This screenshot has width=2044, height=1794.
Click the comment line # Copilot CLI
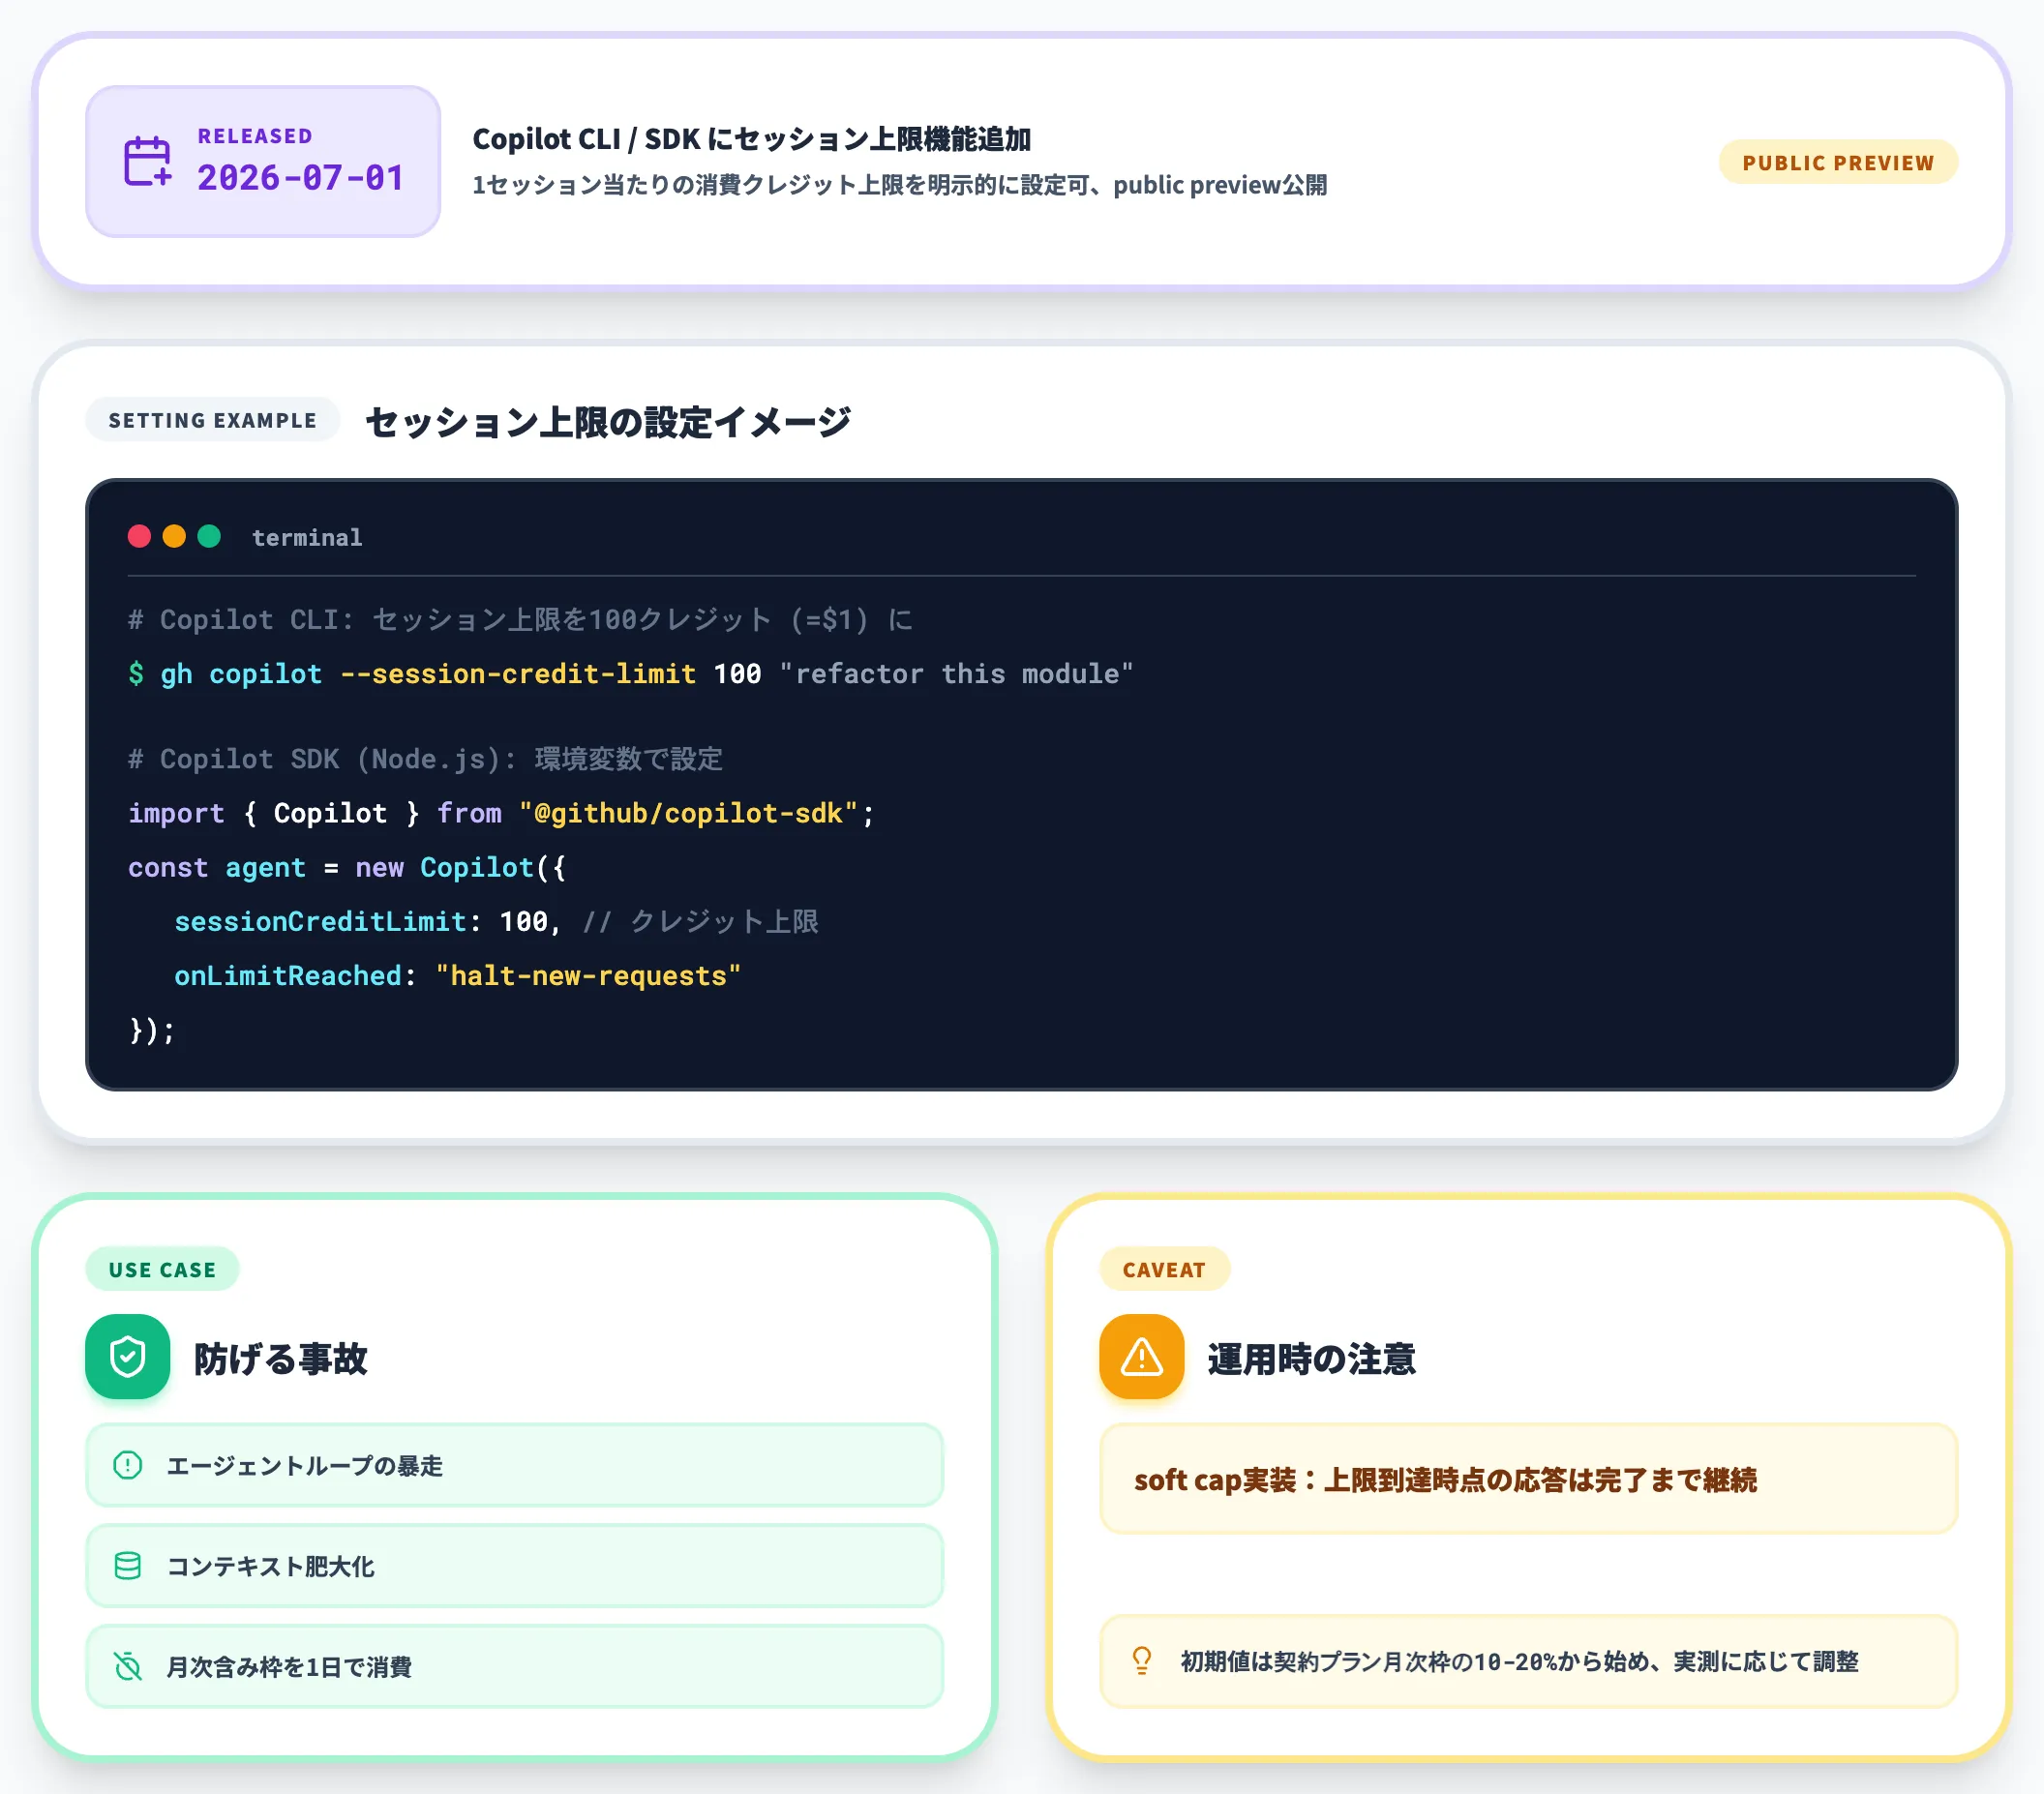(x=520, y=619)
